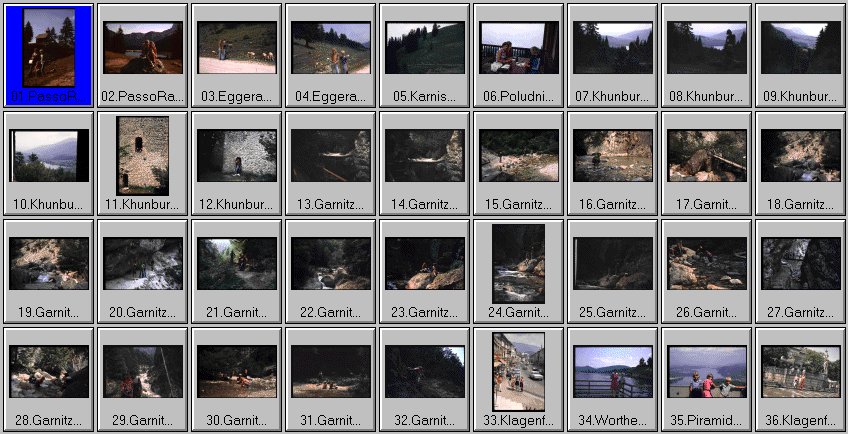Viewport: 848px width, 434px height.
Task: Select thumbnail number 19 Garnit
Action: point(48,264)
